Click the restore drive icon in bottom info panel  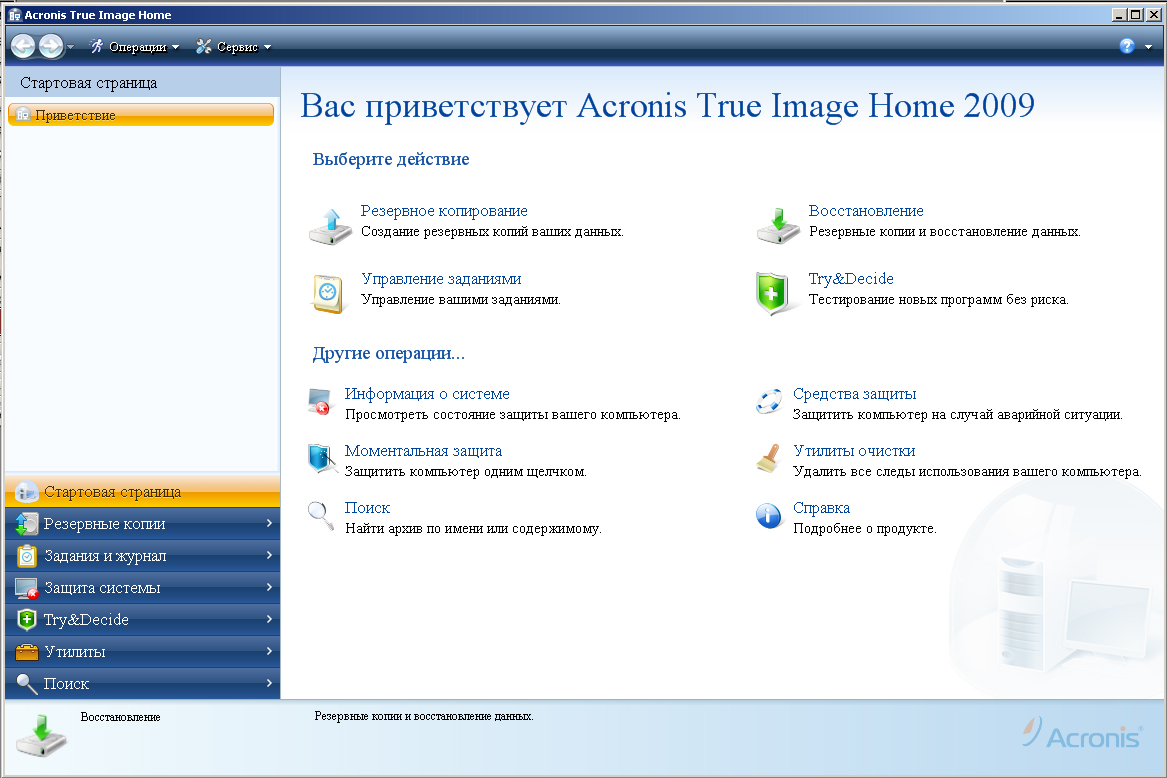[41, 736]
